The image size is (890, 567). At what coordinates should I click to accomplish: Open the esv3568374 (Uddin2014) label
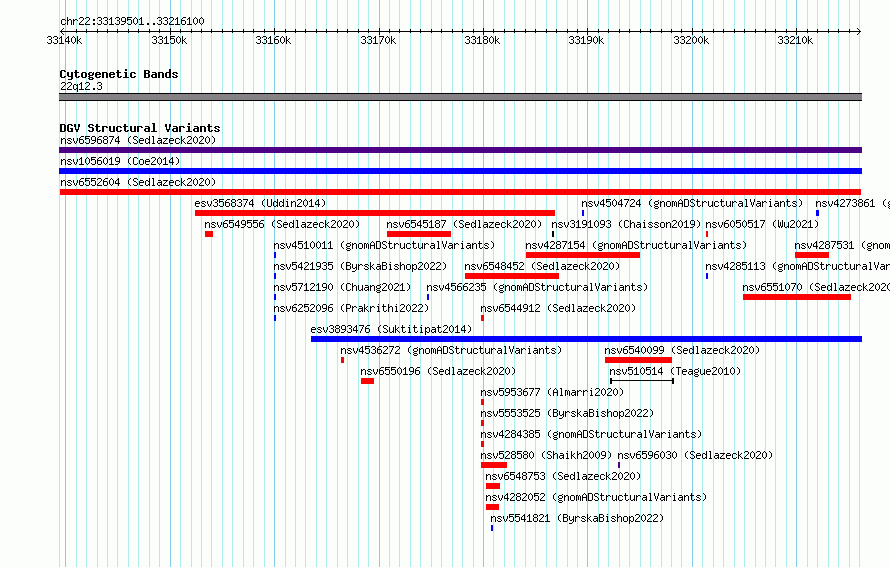point(260,203)
